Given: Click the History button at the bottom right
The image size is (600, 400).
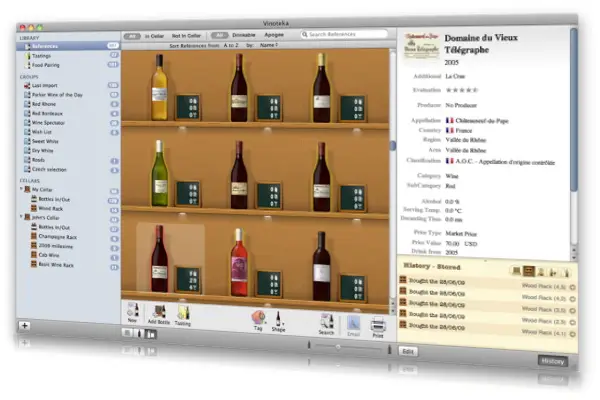Looking at the screenshot, I should click(x=553, y=361).
